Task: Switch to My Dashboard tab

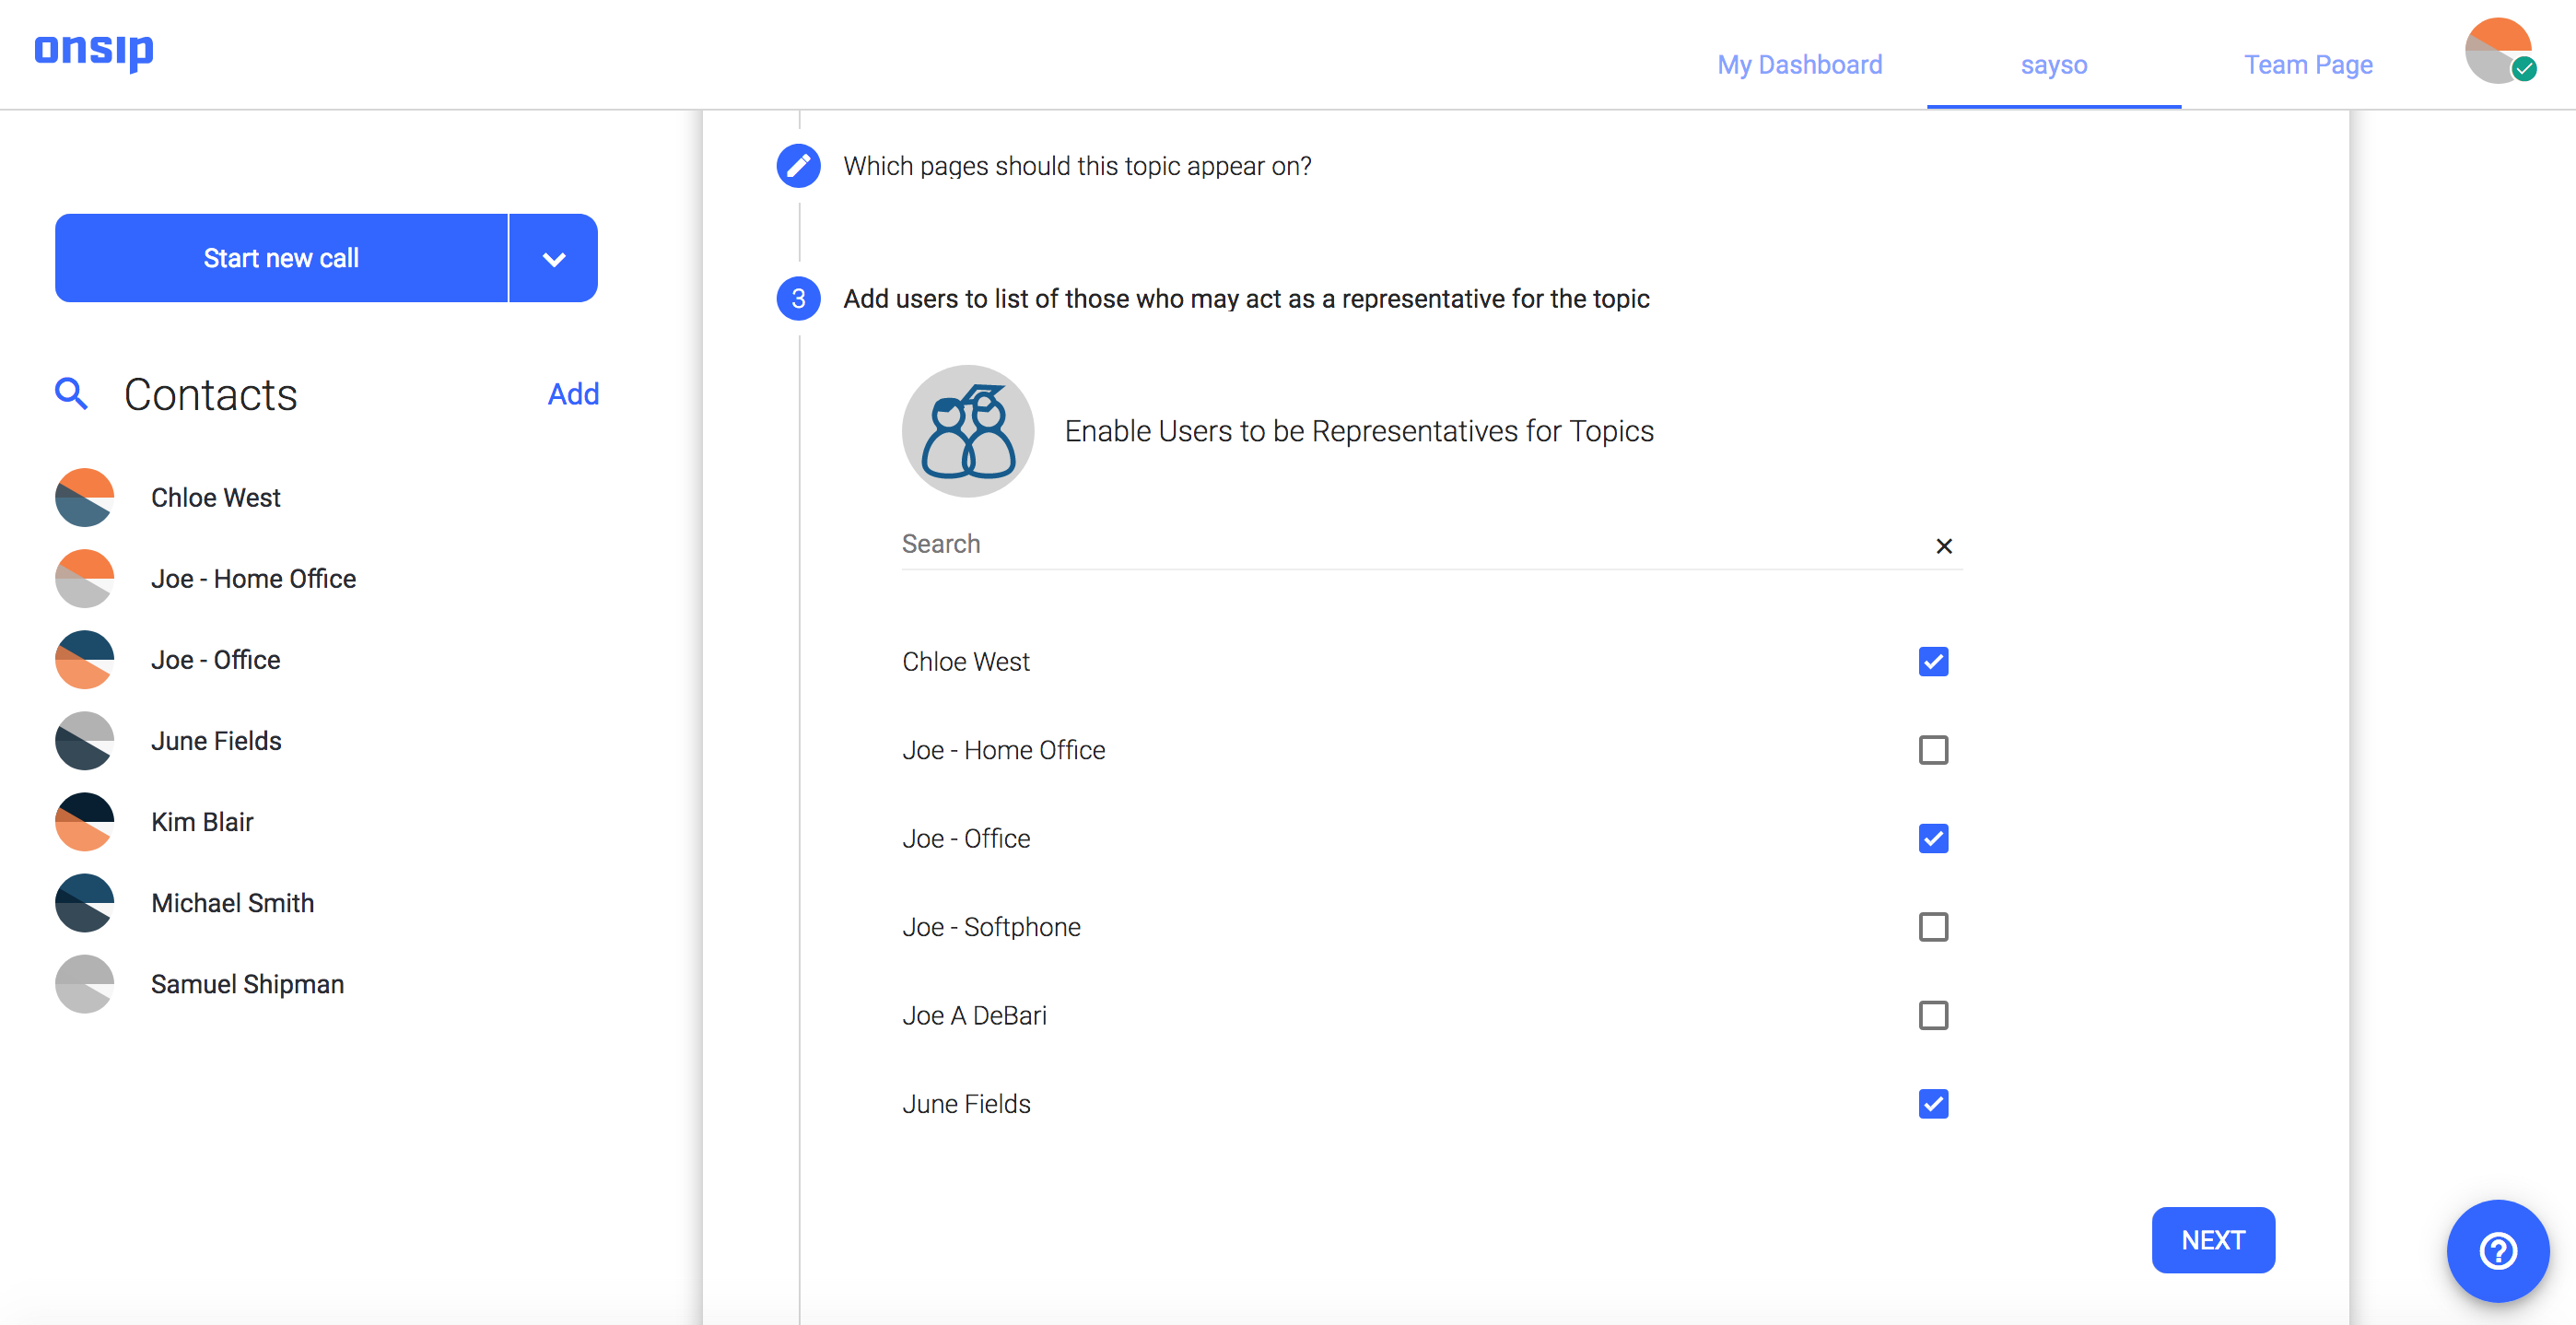Action: (x=1799, y=65)
